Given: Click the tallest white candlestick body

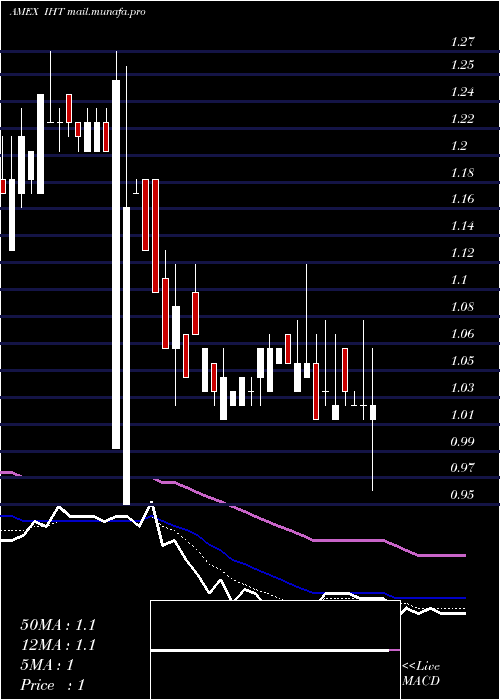Looking at the screenshot, I should click(116, 264).
